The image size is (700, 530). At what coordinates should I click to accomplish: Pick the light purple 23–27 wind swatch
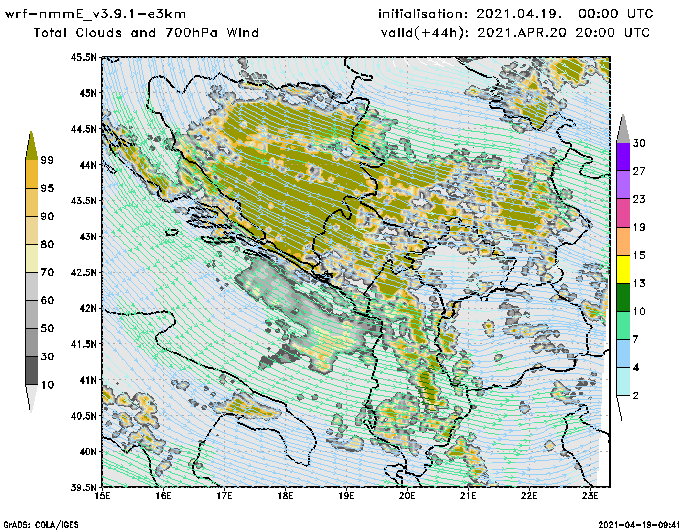pos(623,185)
